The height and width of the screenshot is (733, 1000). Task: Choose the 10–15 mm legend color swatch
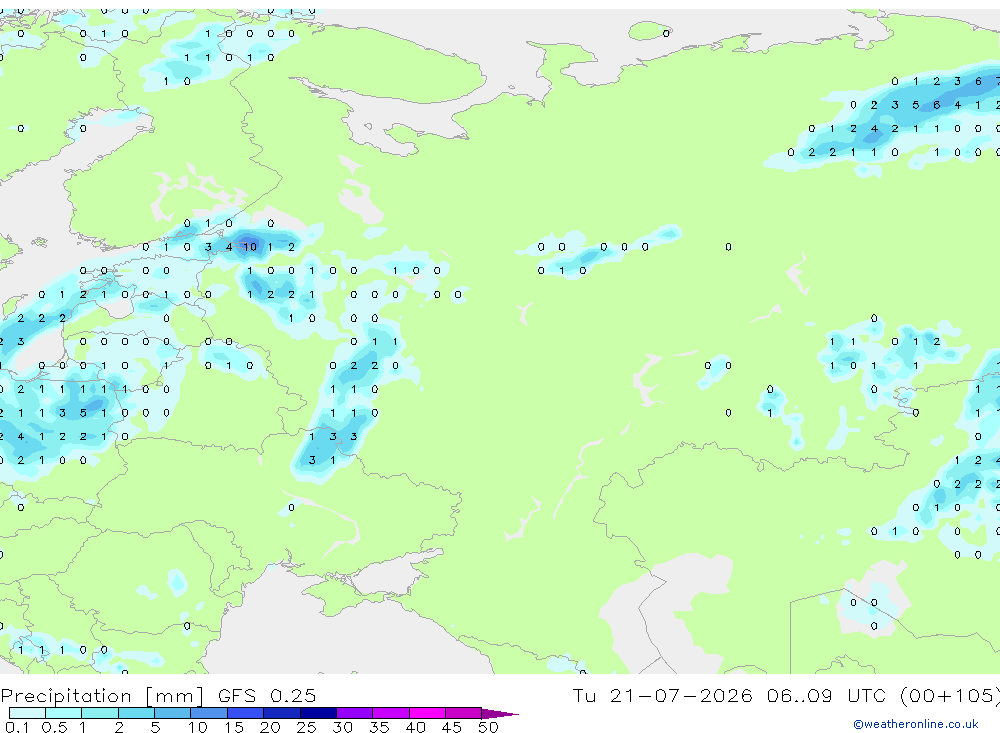209,713
